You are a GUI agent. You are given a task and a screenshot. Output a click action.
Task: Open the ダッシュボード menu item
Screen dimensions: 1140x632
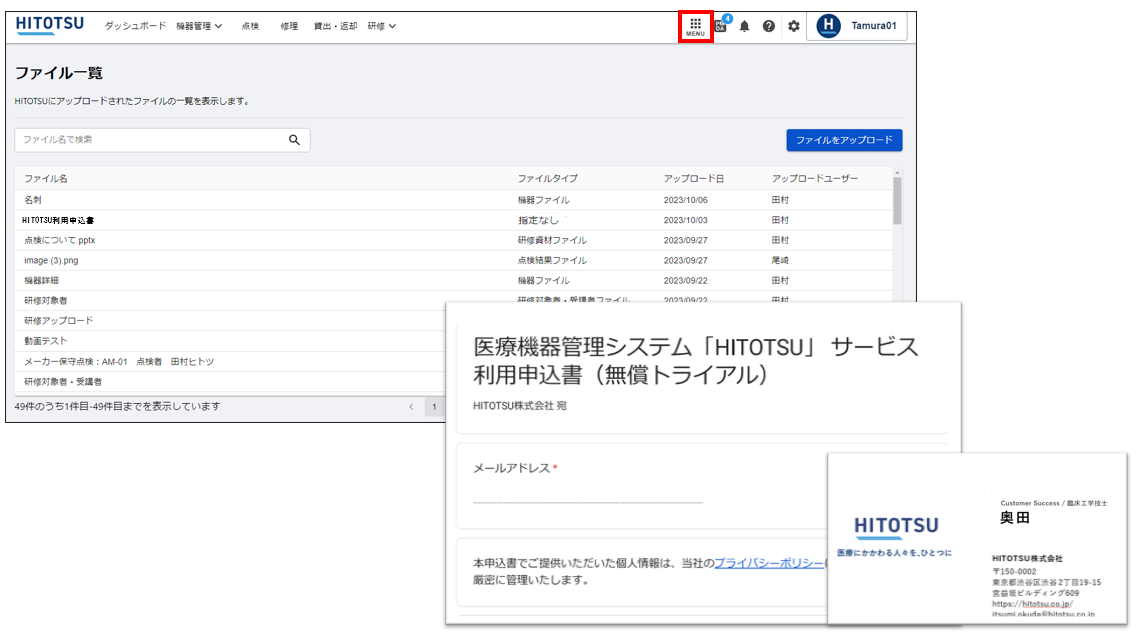tap(135, 26)
